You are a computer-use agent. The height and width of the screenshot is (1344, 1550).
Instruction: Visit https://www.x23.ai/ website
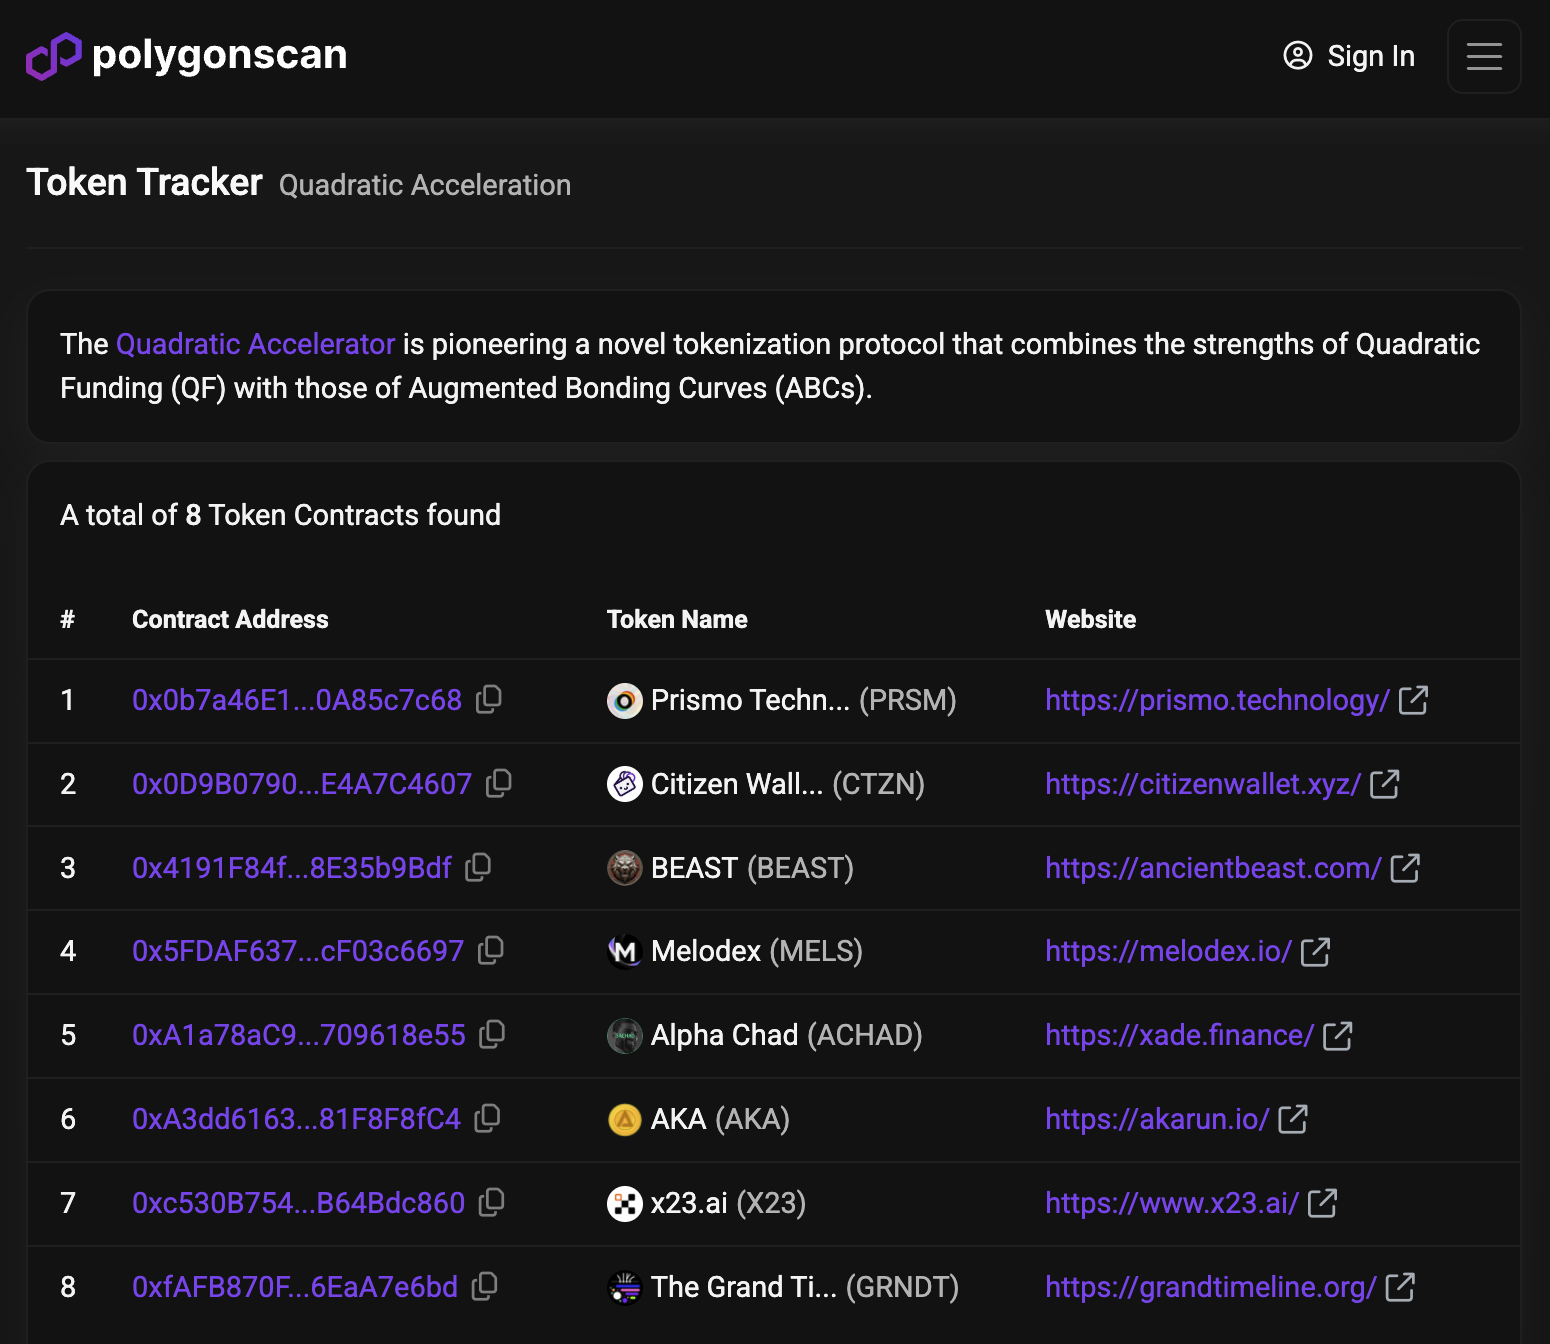point(1172,1203)
